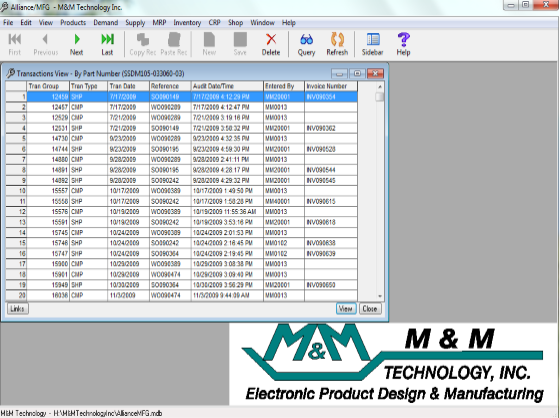The height and width of the screenshot is (418, 560).
Task: Create a New record
Action: coord(209,44)
